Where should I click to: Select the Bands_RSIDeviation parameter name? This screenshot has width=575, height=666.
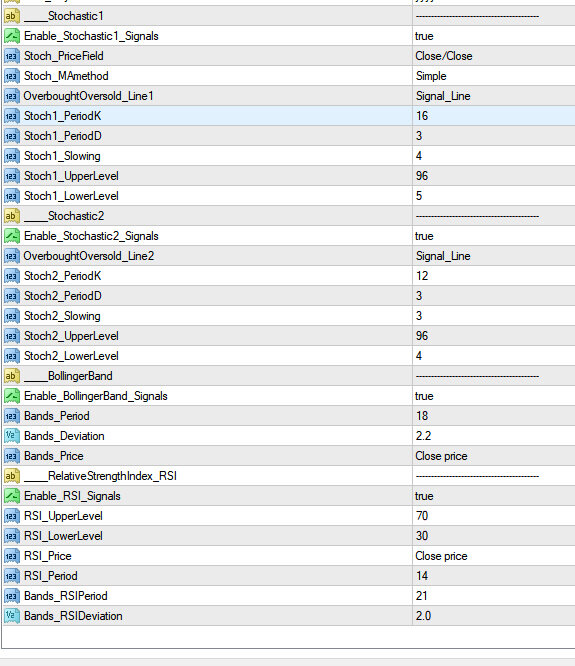[x=73, y=616]
